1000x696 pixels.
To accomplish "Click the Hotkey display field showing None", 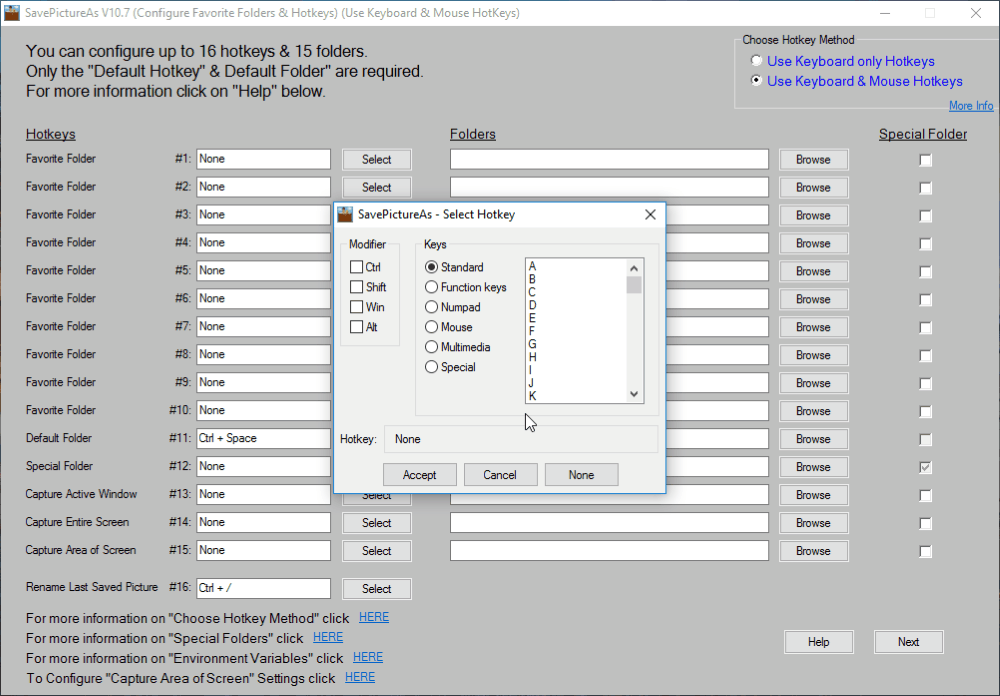I will (520, 439).
